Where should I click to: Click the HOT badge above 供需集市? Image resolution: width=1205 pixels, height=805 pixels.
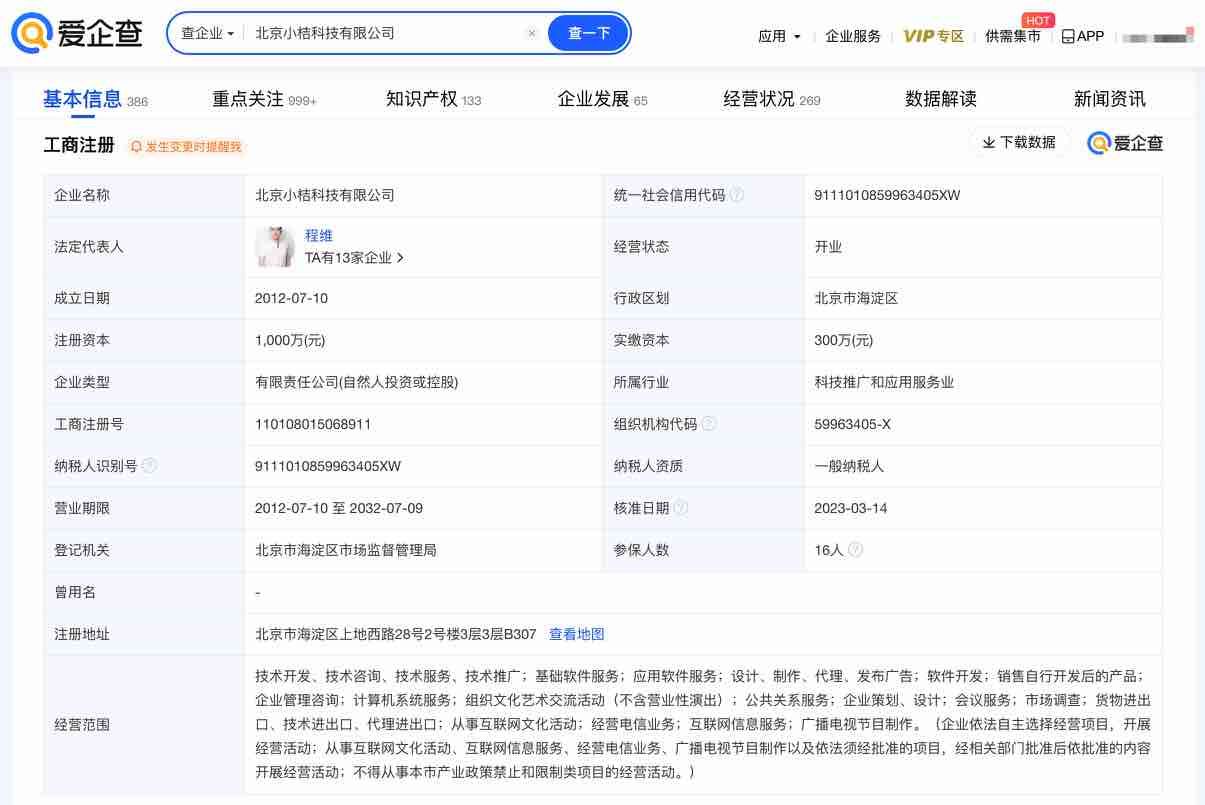pos(1038,20)
